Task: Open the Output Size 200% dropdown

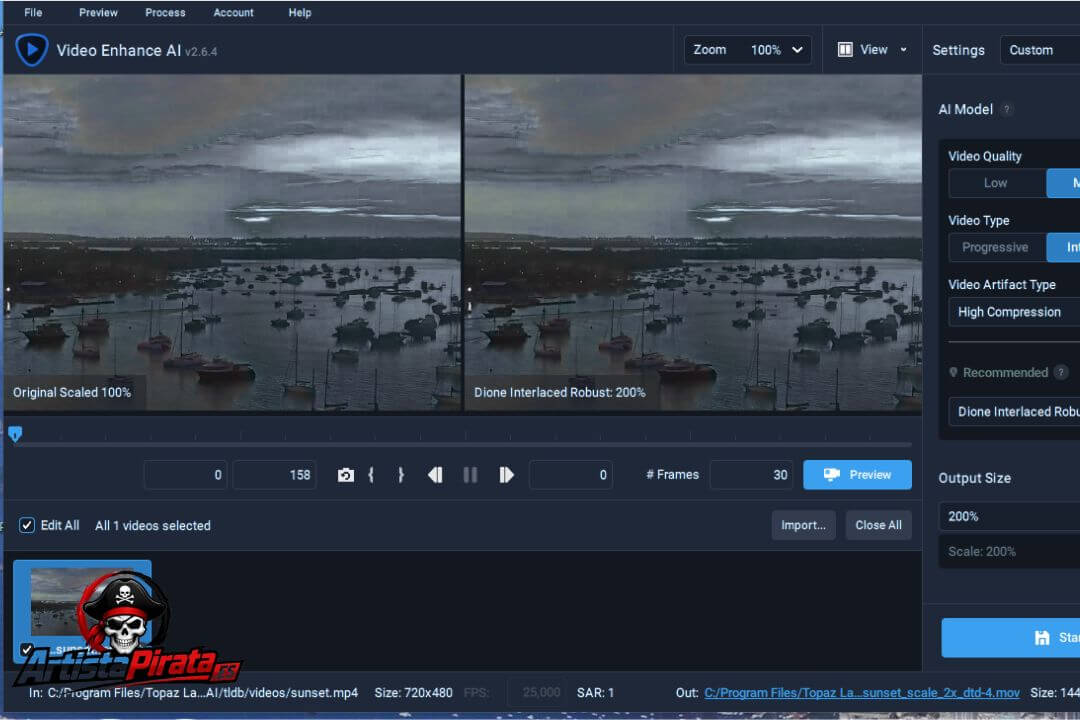Action: pos(1010,516)
